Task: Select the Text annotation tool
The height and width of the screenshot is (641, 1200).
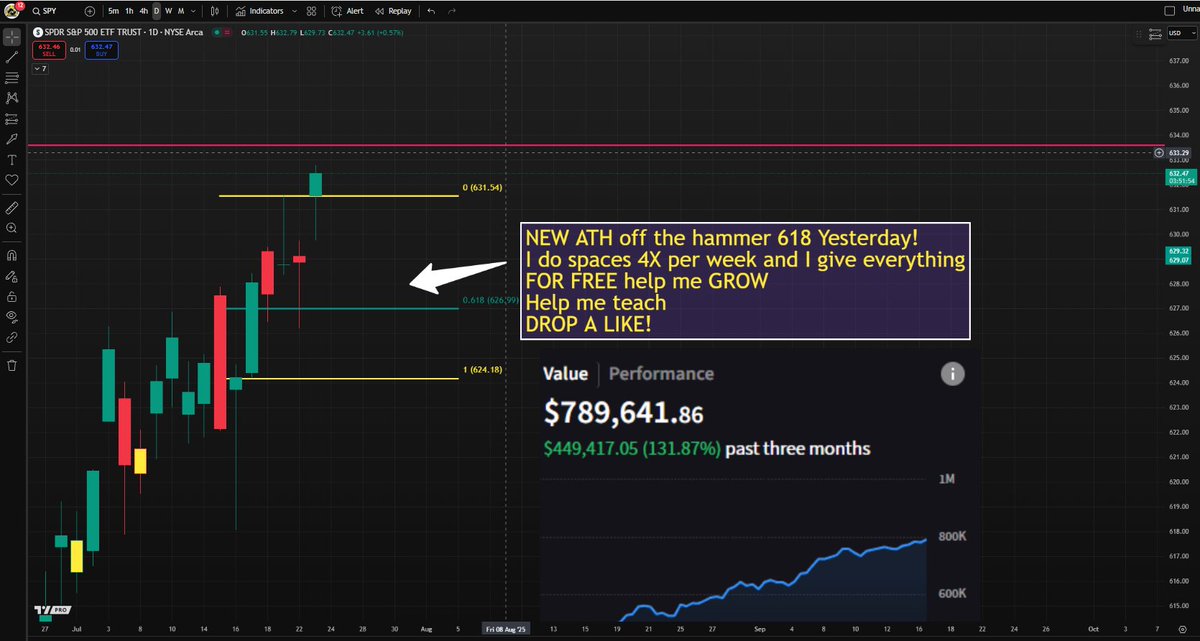Action: pos(12,159)
